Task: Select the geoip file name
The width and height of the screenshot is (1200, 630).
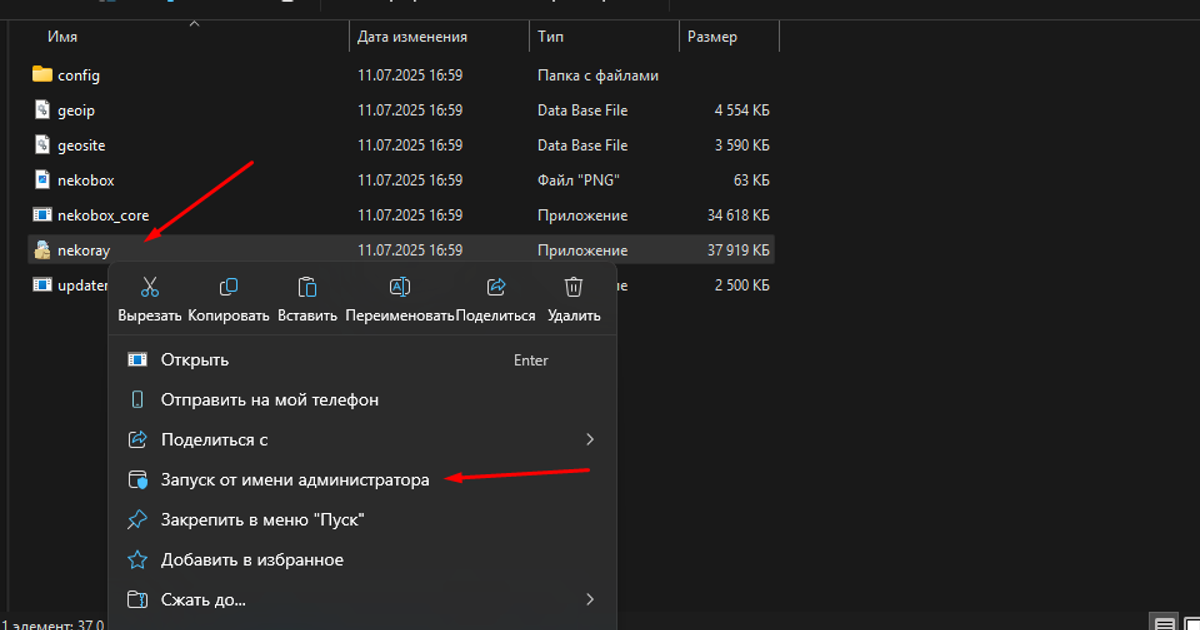Action: (76, 111)
